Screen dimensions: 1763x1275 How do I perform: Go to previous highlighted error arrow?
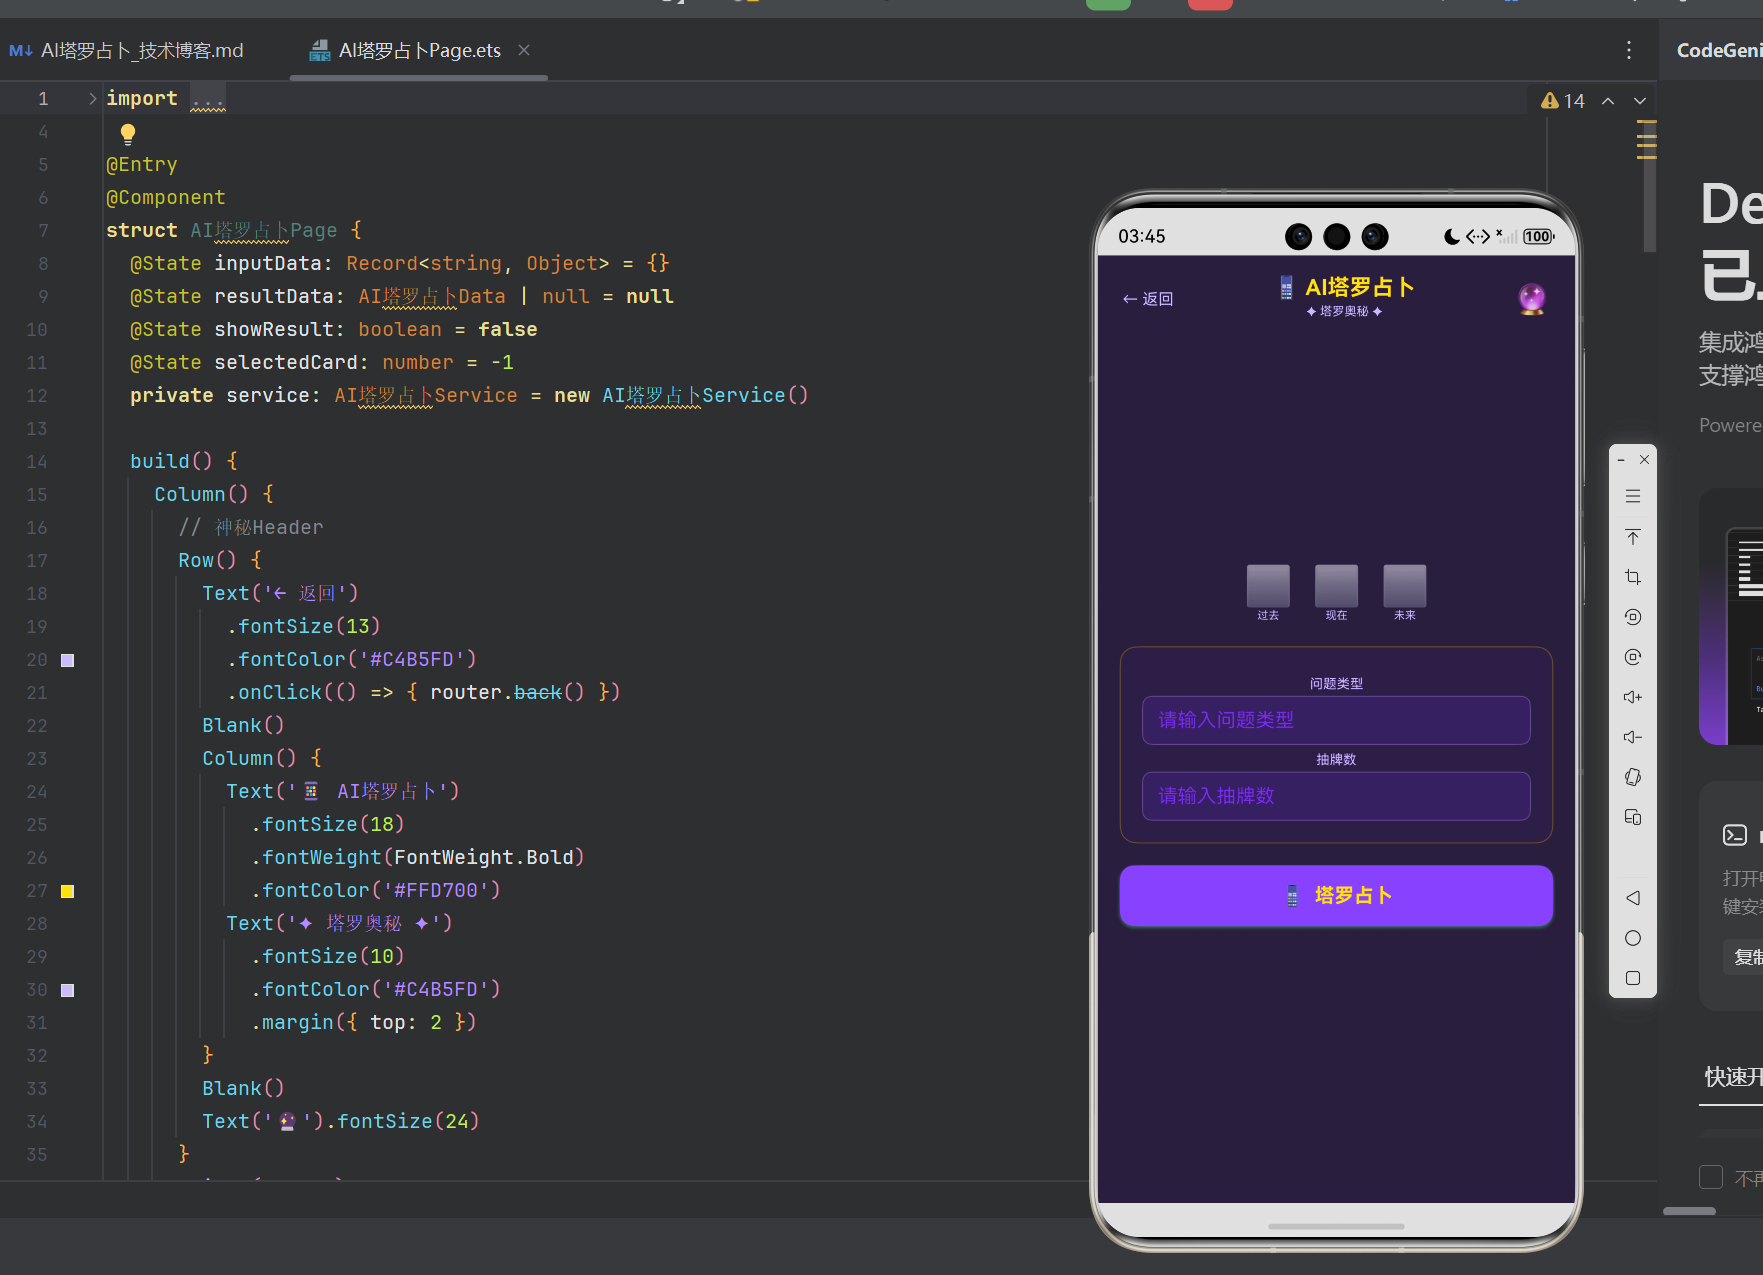pos(1608,101)
